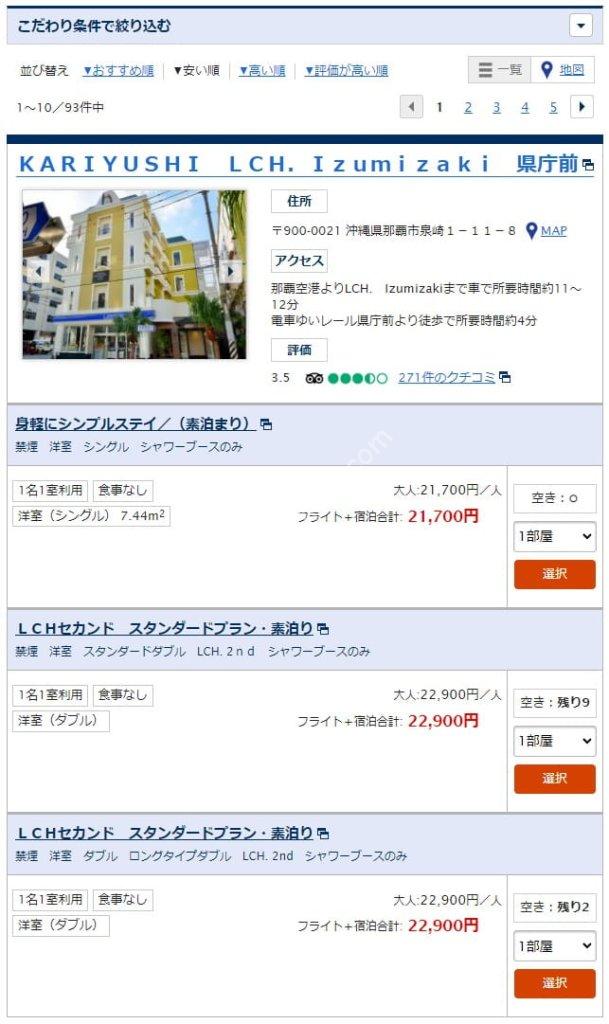
Task: Click the previous results page arrow
Action: click(x=411, y=106)
